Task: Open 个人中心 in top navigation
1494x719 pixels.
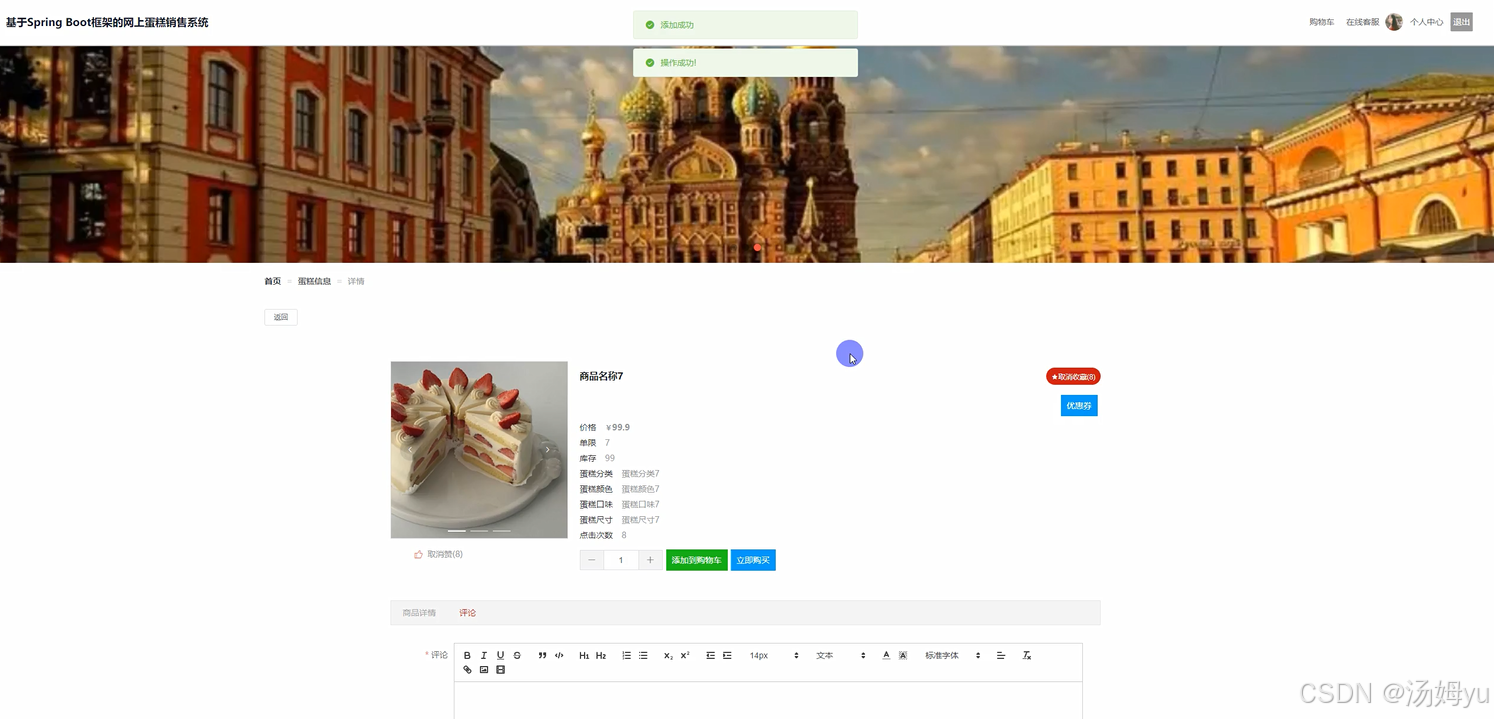Action: tap(1427, 22)
